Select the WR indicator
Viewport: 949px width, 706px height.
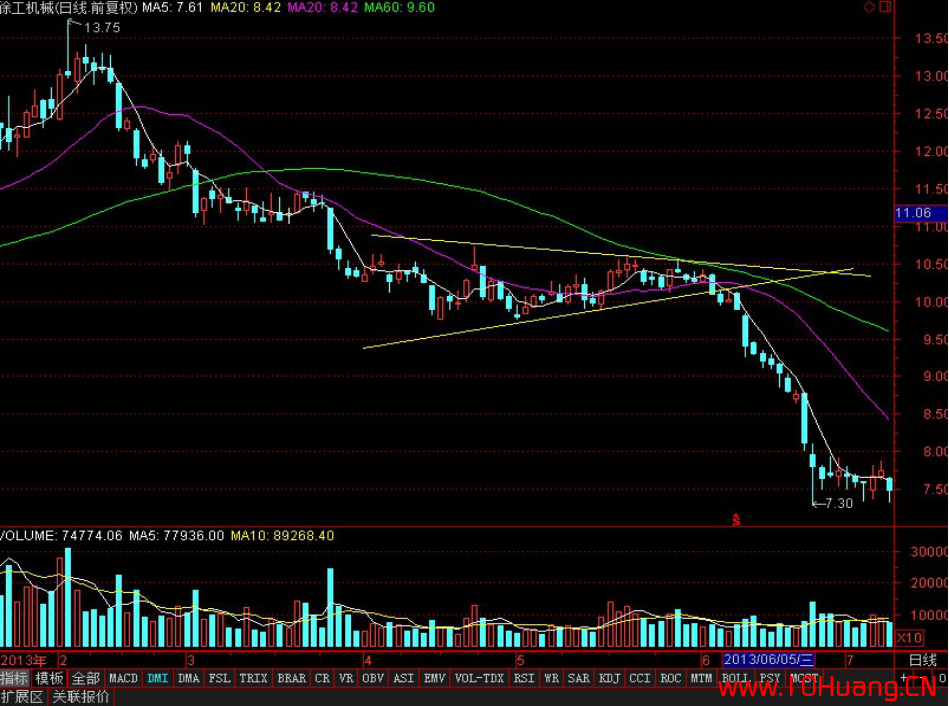(x=551, y=678)
